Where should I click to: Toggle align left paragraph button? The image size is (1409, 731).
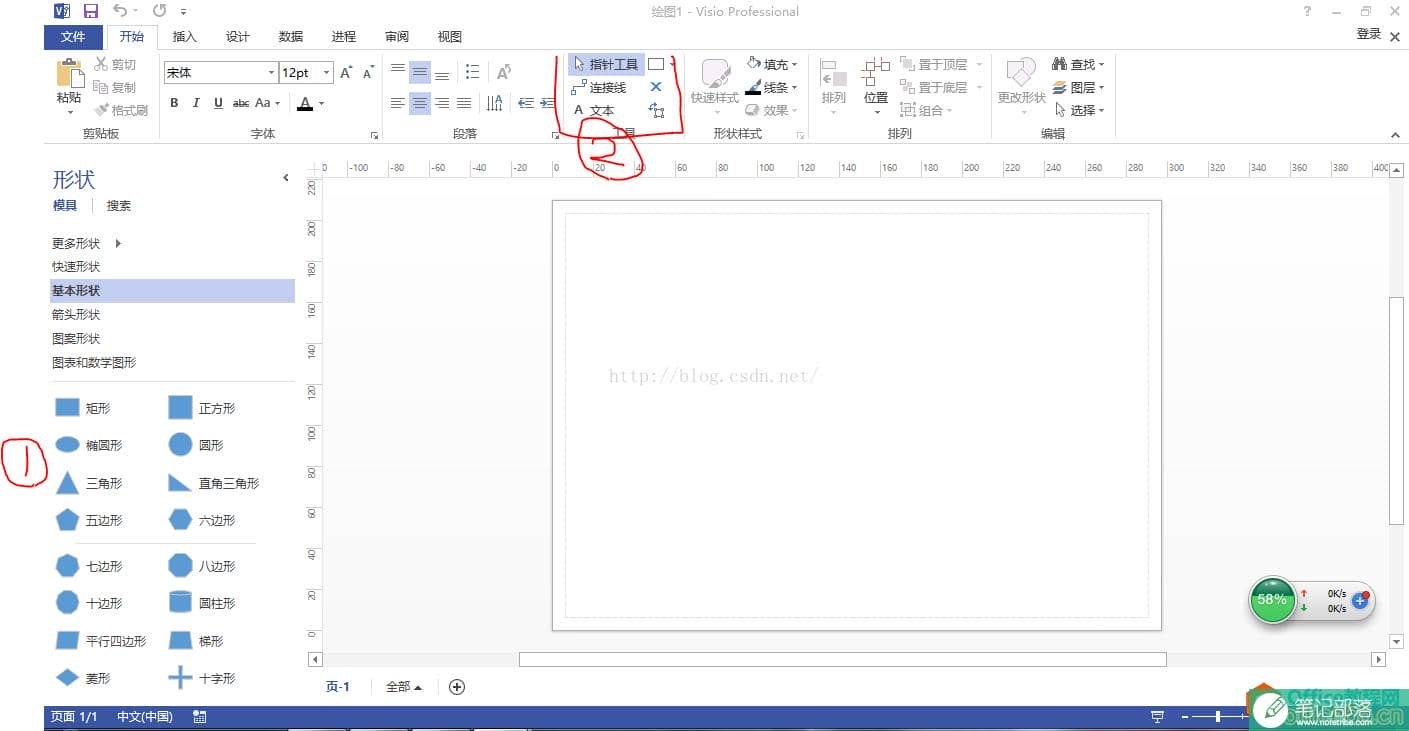click(398, 103)
